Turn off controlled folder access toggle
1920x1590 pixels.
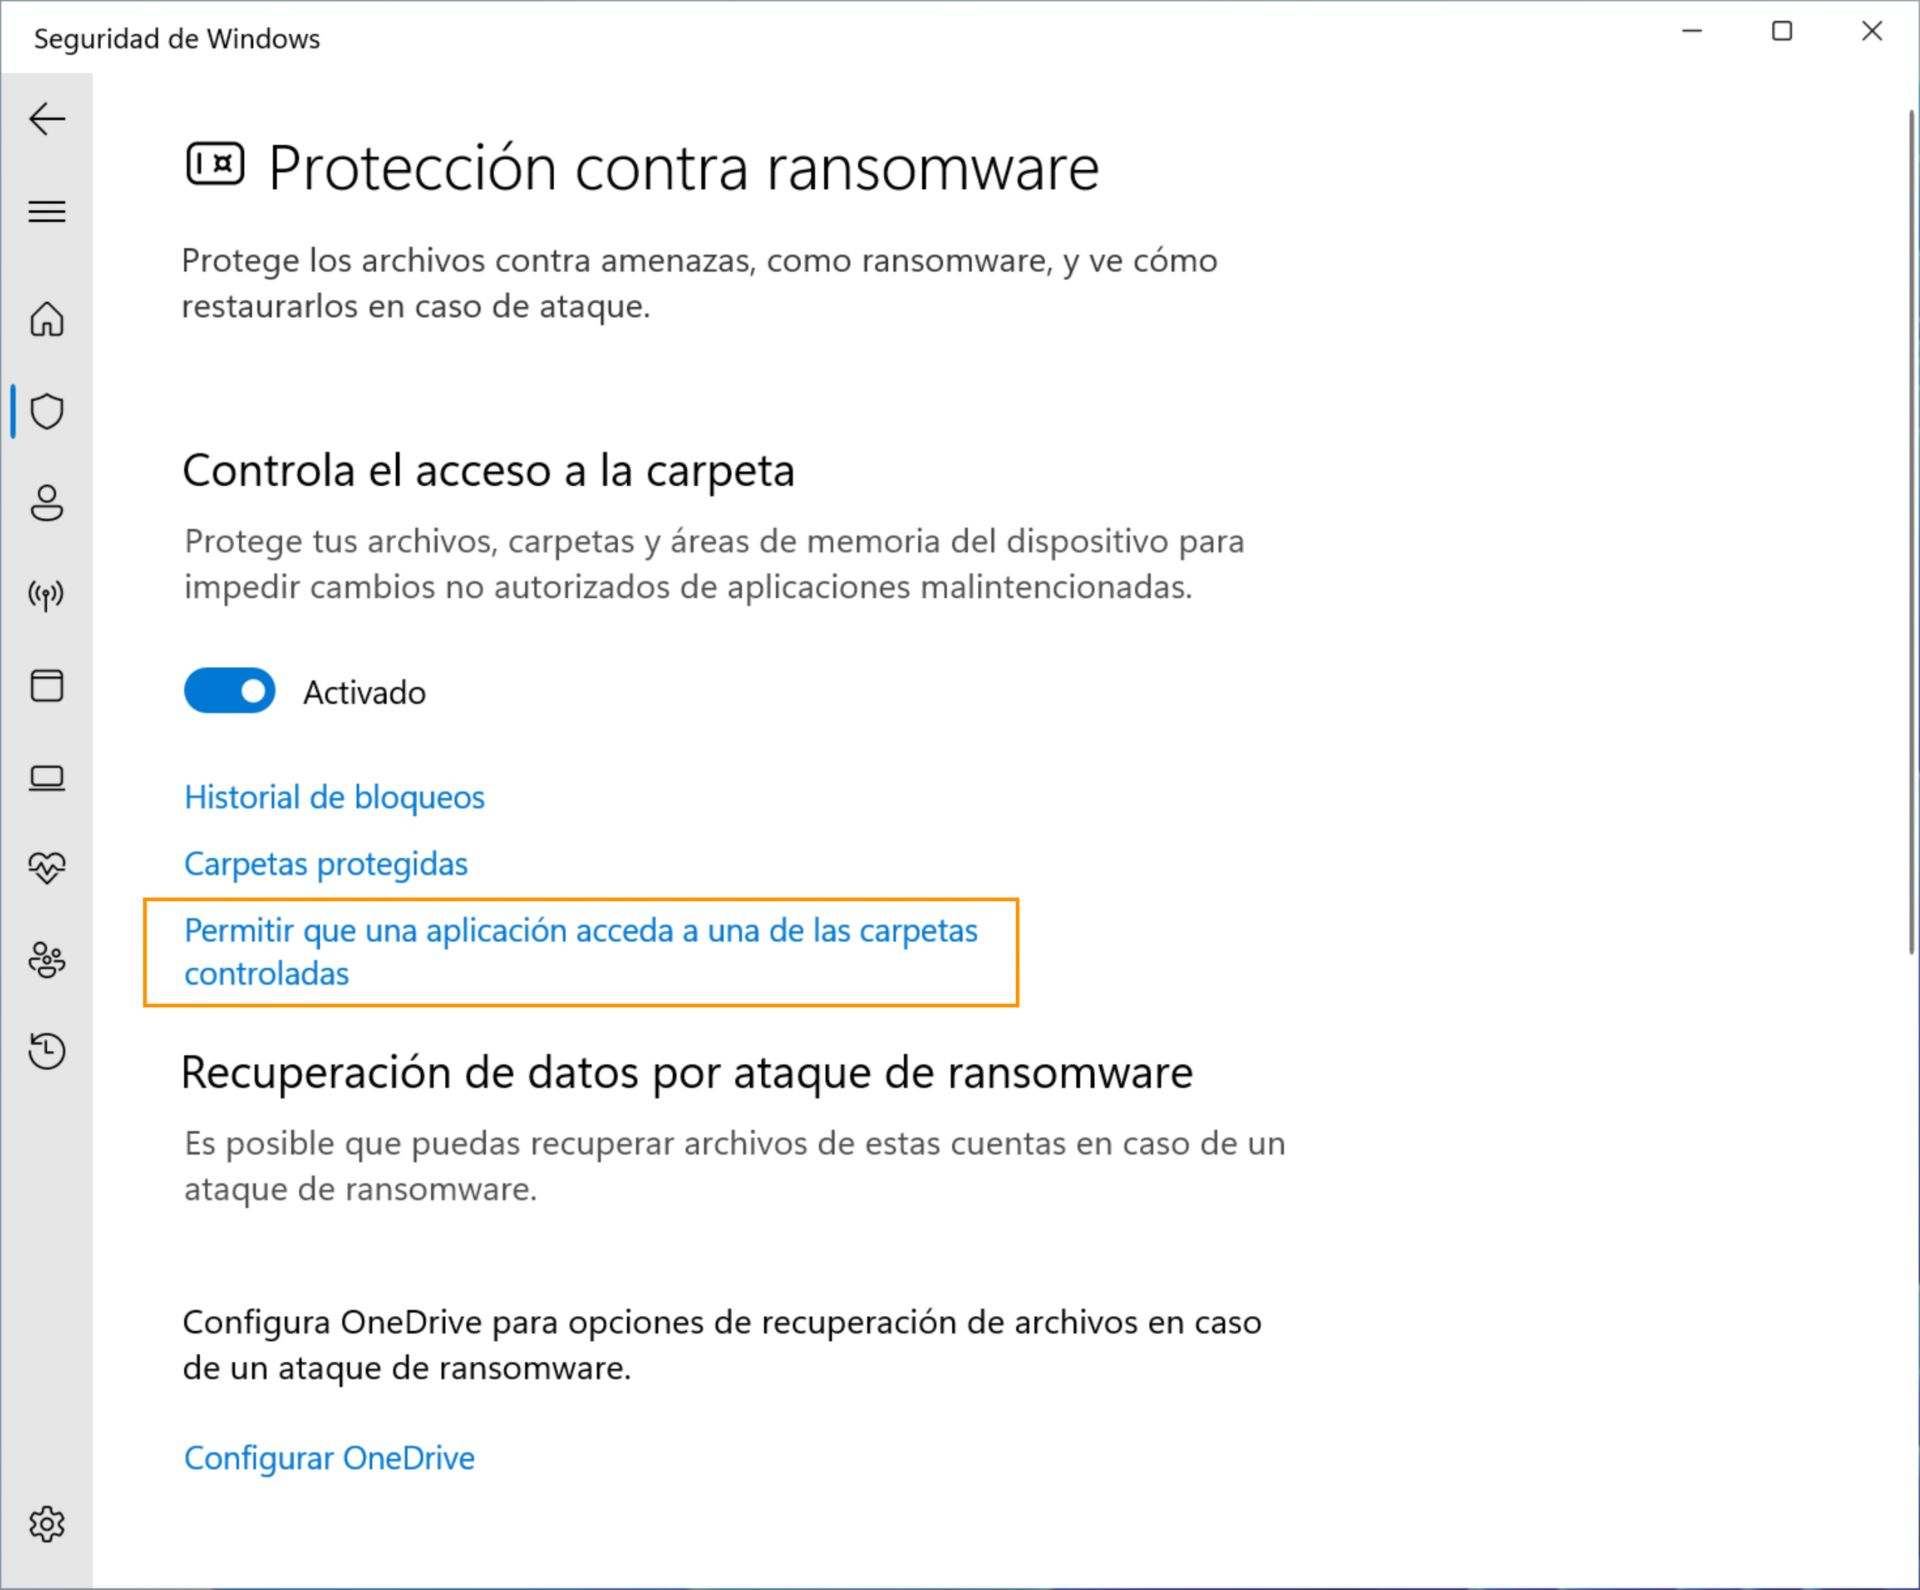[229, 691]
